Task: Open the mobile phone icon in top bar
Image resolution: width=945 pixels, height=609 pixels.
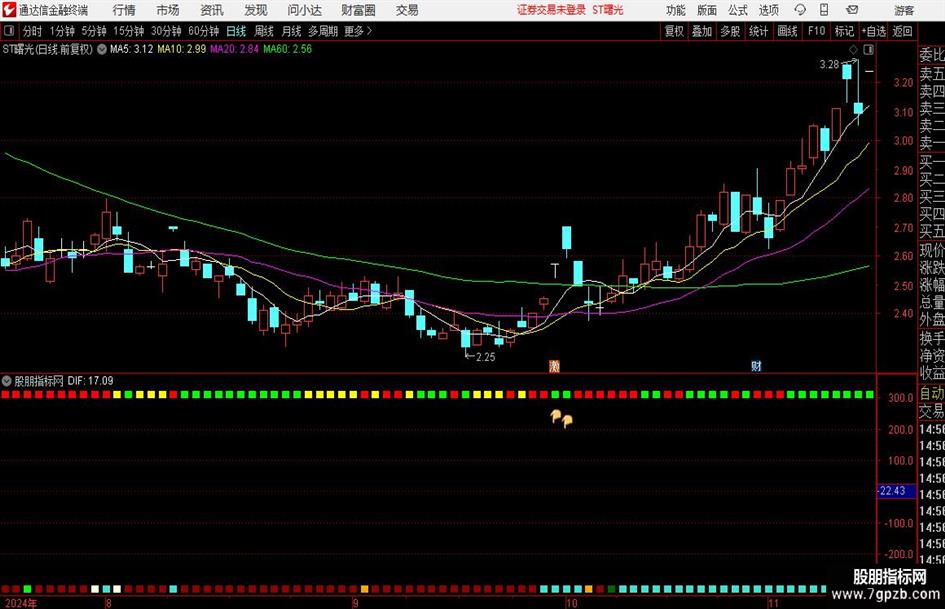Action: pyautogui.click(x=824, y=10)
